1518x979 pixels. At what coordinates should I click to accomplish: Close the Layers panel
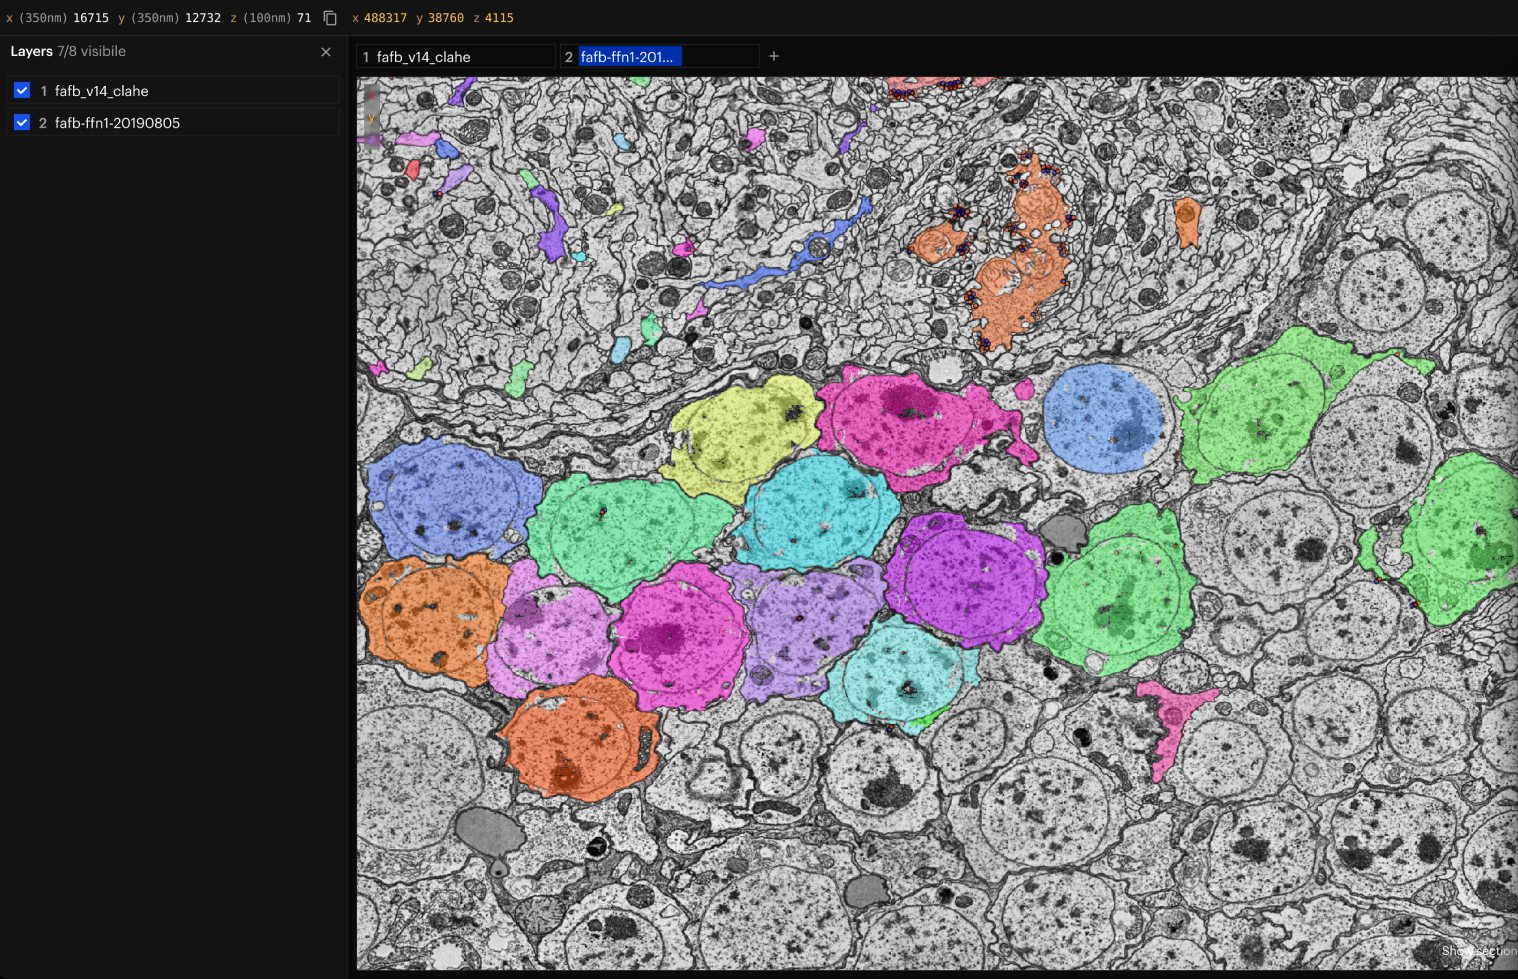pos(326,52)
